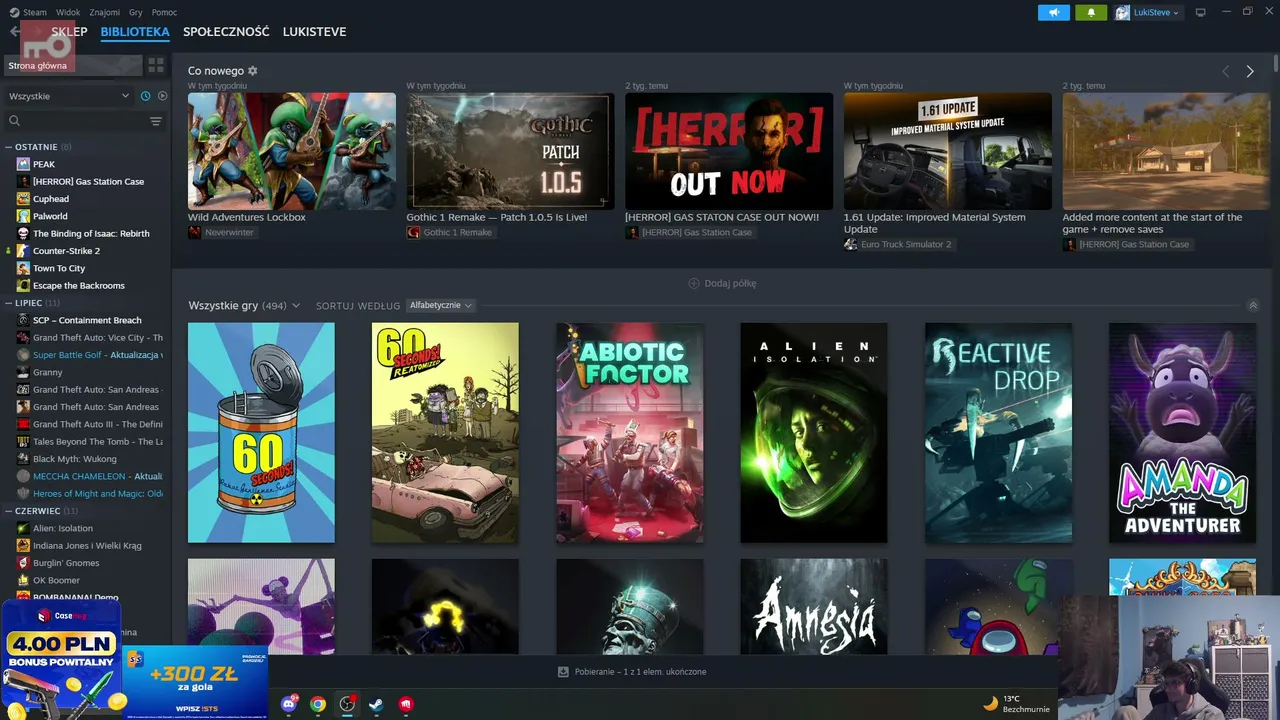Open the Alien Isolation game cover
The width and height of the screenshot is (1280, 720).
click(x=814, y=433)
